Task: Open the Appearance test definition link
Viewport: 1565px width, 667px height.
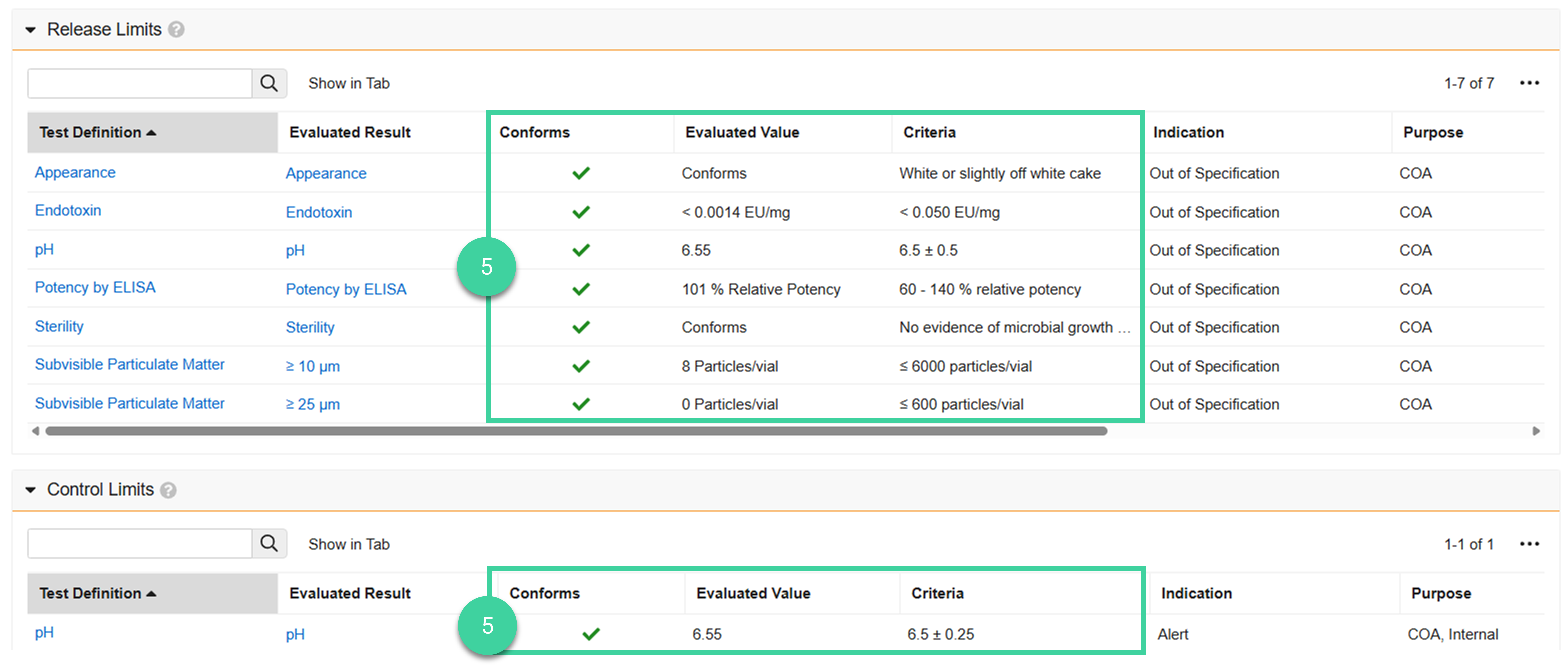Action: (x=75, y=173)
